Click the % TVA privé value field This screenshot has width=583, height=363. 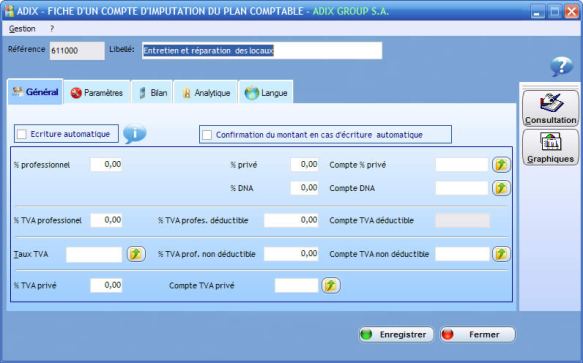[x=106, y=285]
